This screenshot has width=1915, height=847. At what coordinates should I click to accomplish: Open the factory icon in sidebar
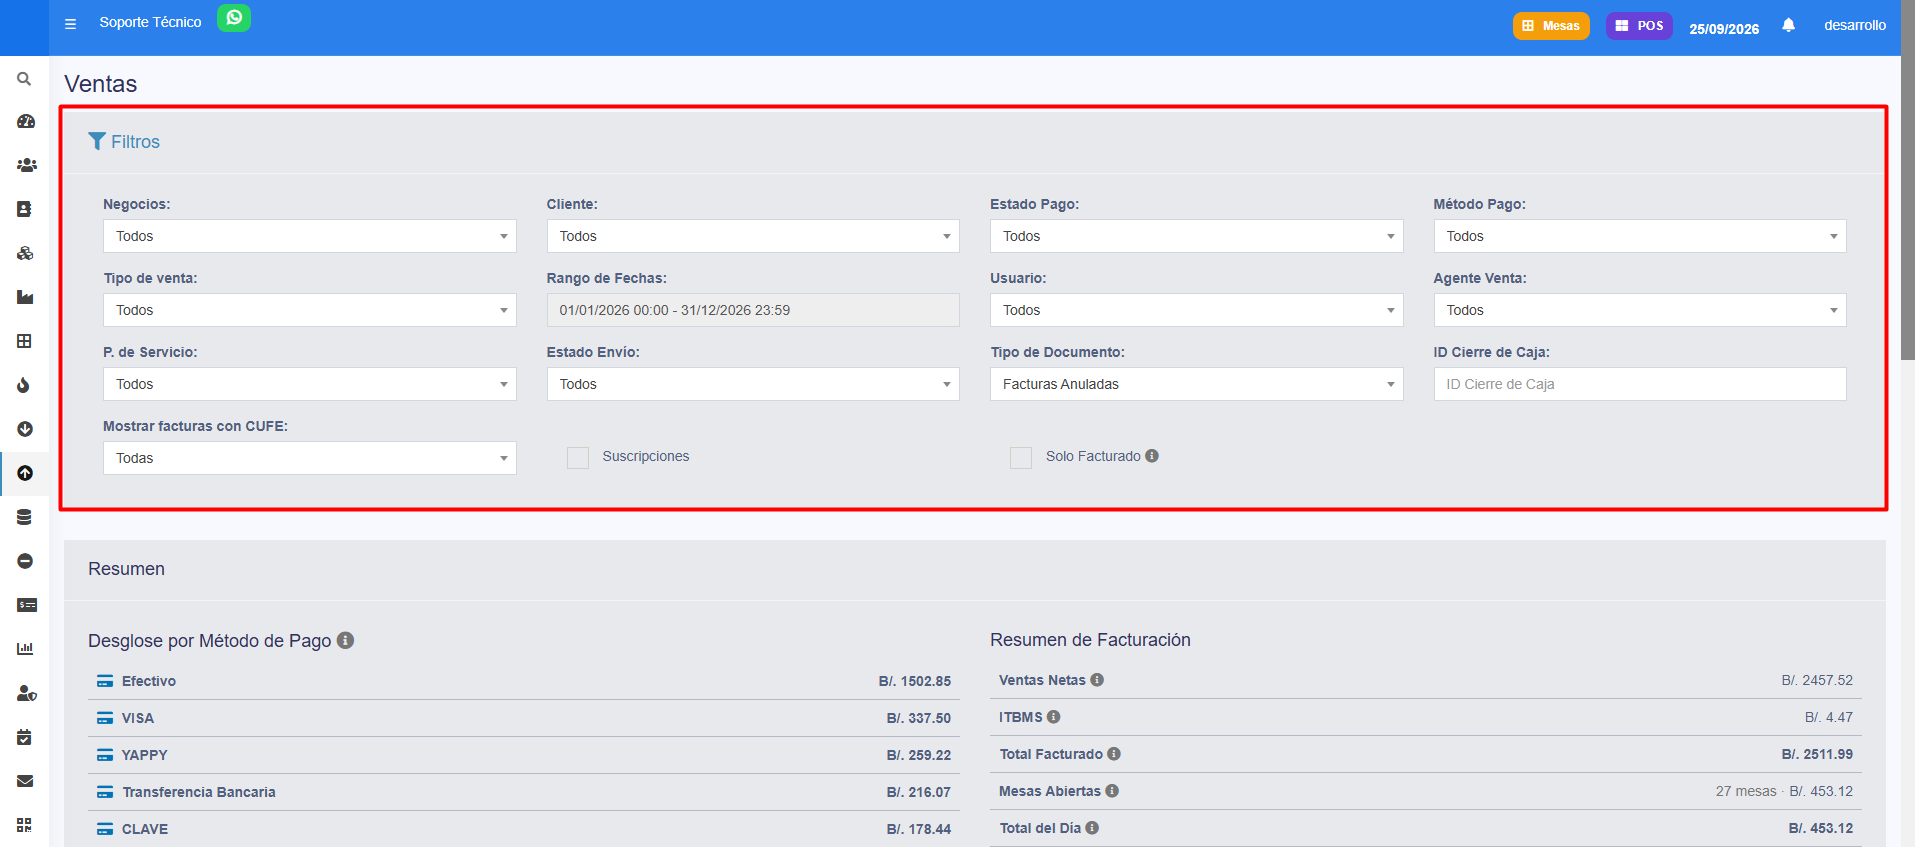click(25, 297)
